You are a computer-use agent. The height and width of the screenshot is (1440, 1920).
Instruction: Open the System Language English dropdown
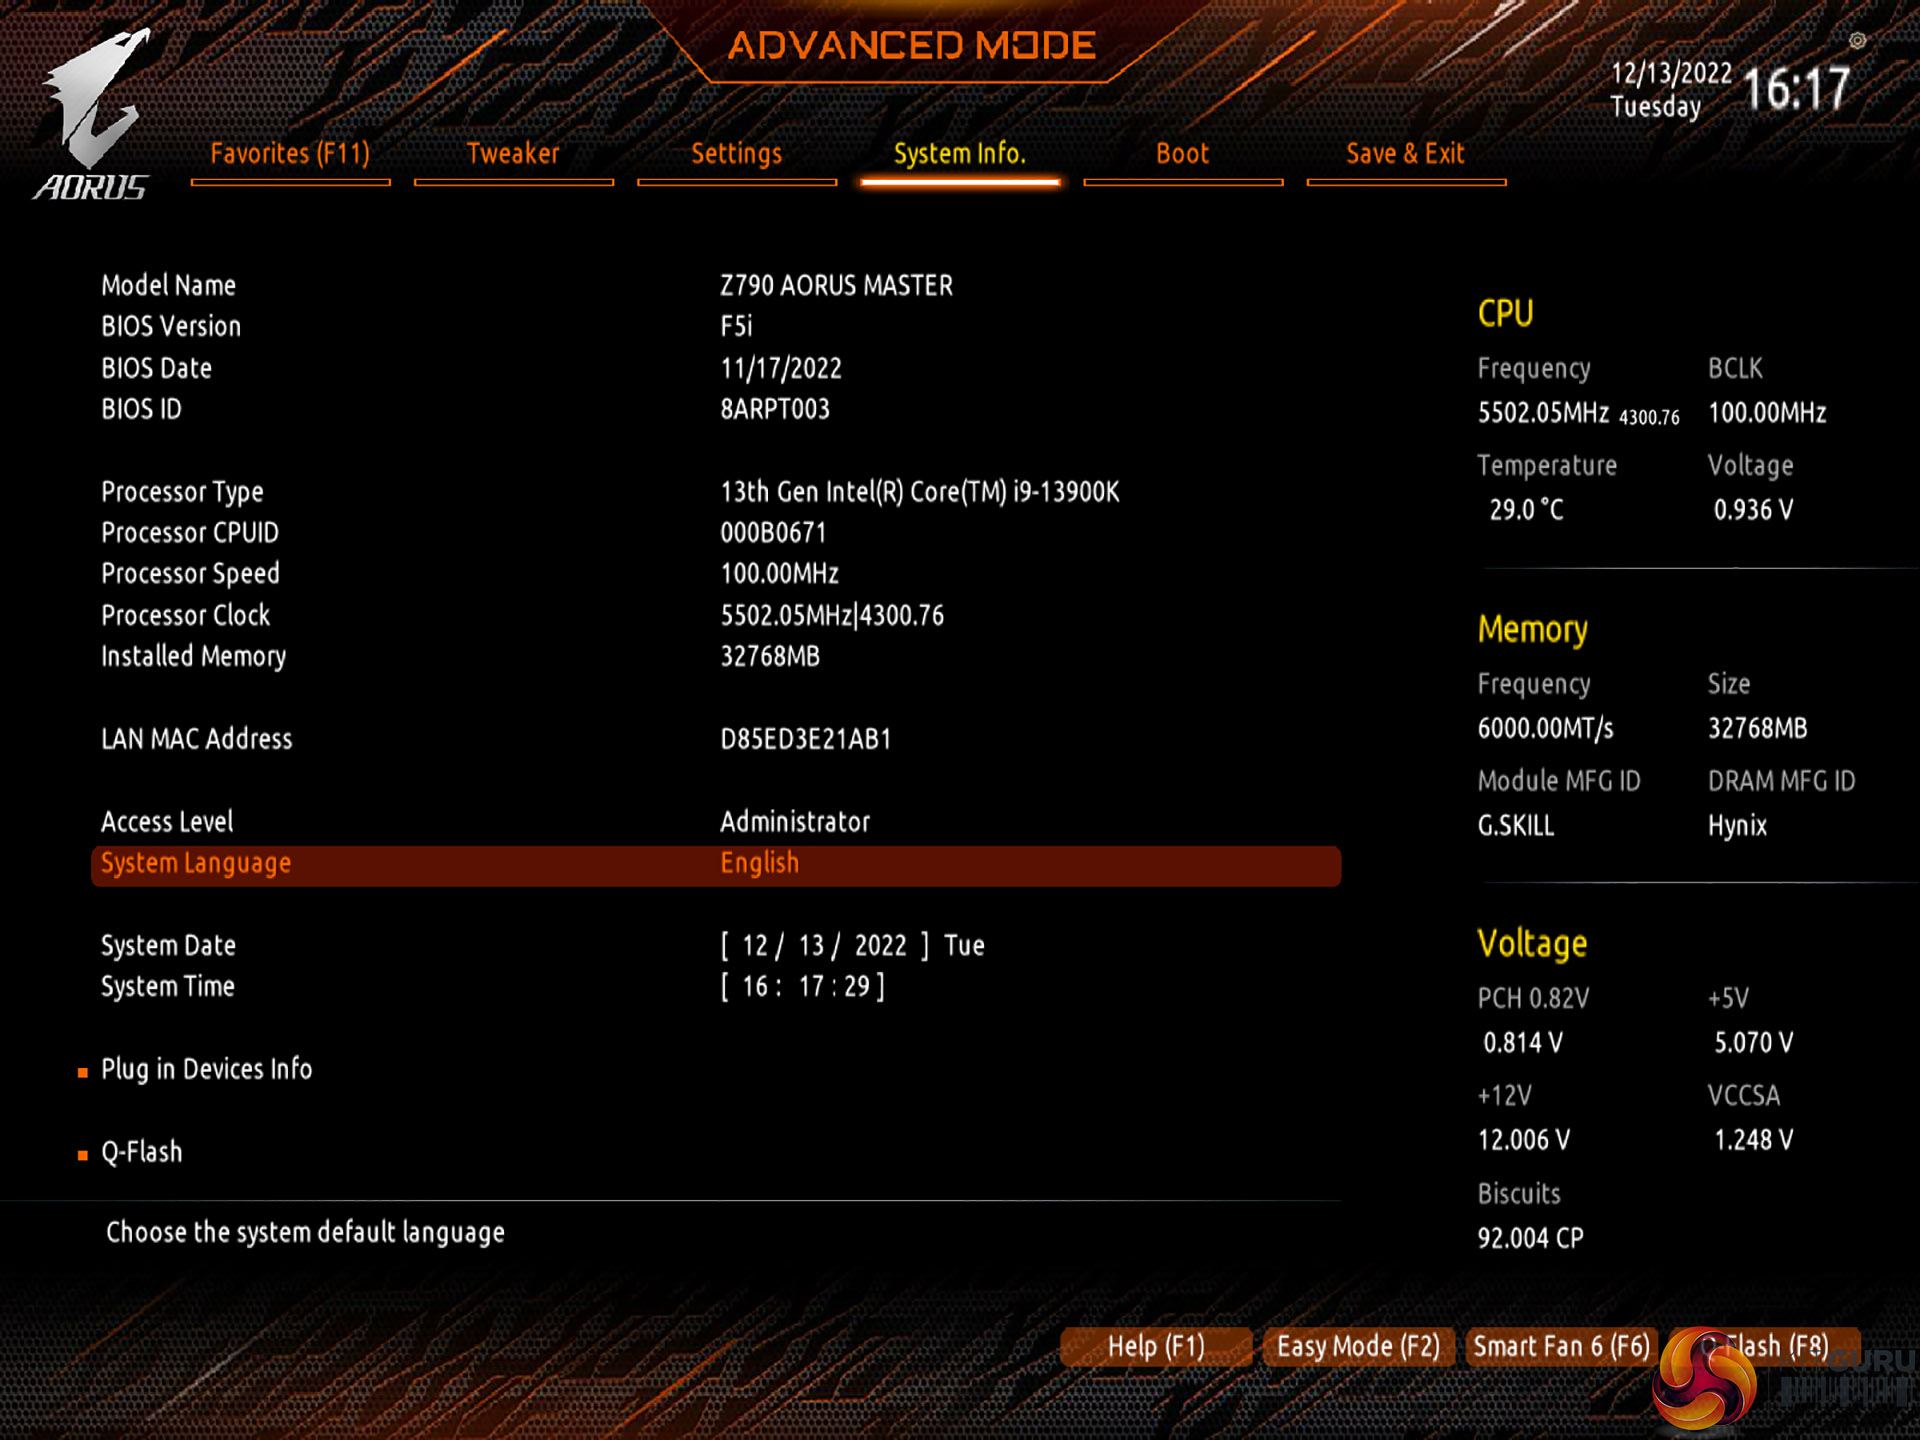click(x=760, y=864)
